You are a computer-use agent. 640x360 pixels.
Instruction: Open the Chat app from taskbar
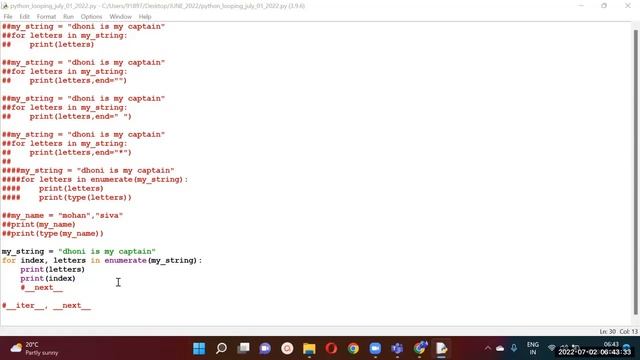click(265, 349)
